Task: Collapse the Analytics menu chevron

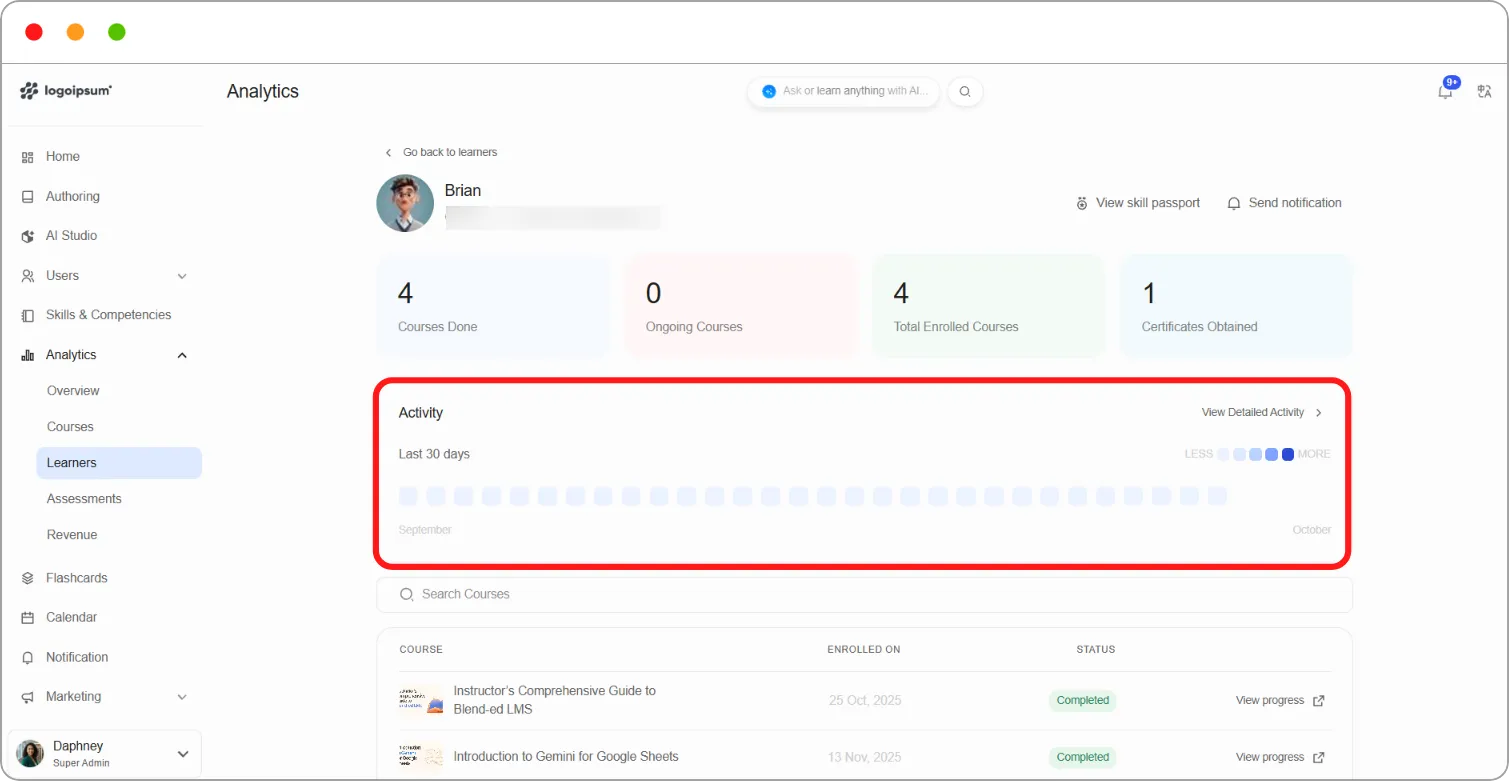Action: (182, 355)
